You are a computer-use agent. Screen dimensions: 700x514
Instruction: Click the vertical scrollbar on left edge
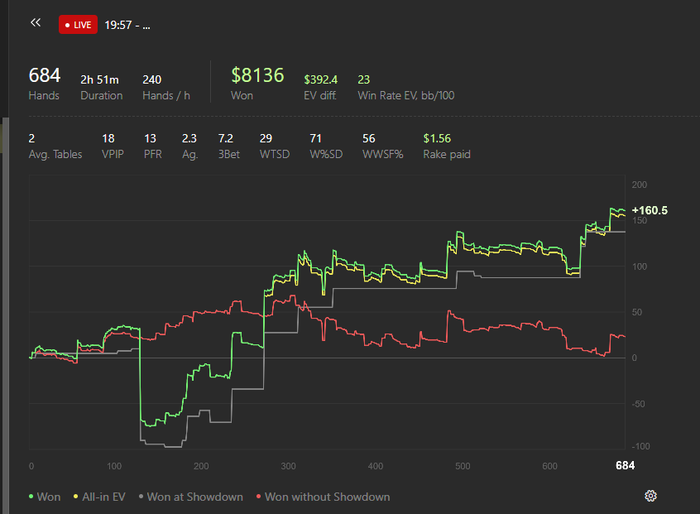click(5, 315)
